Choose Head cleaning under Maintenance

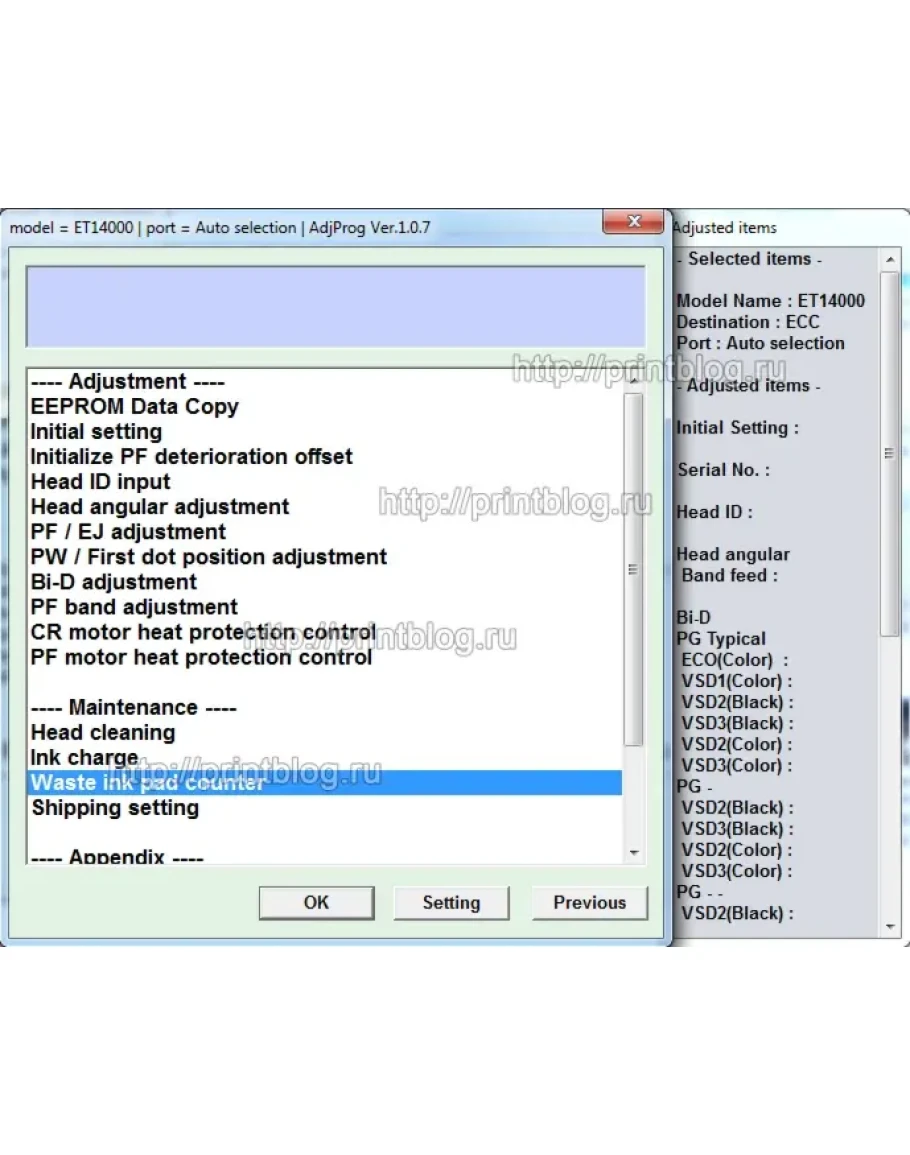pyautogui.click(x=103, y=733)
